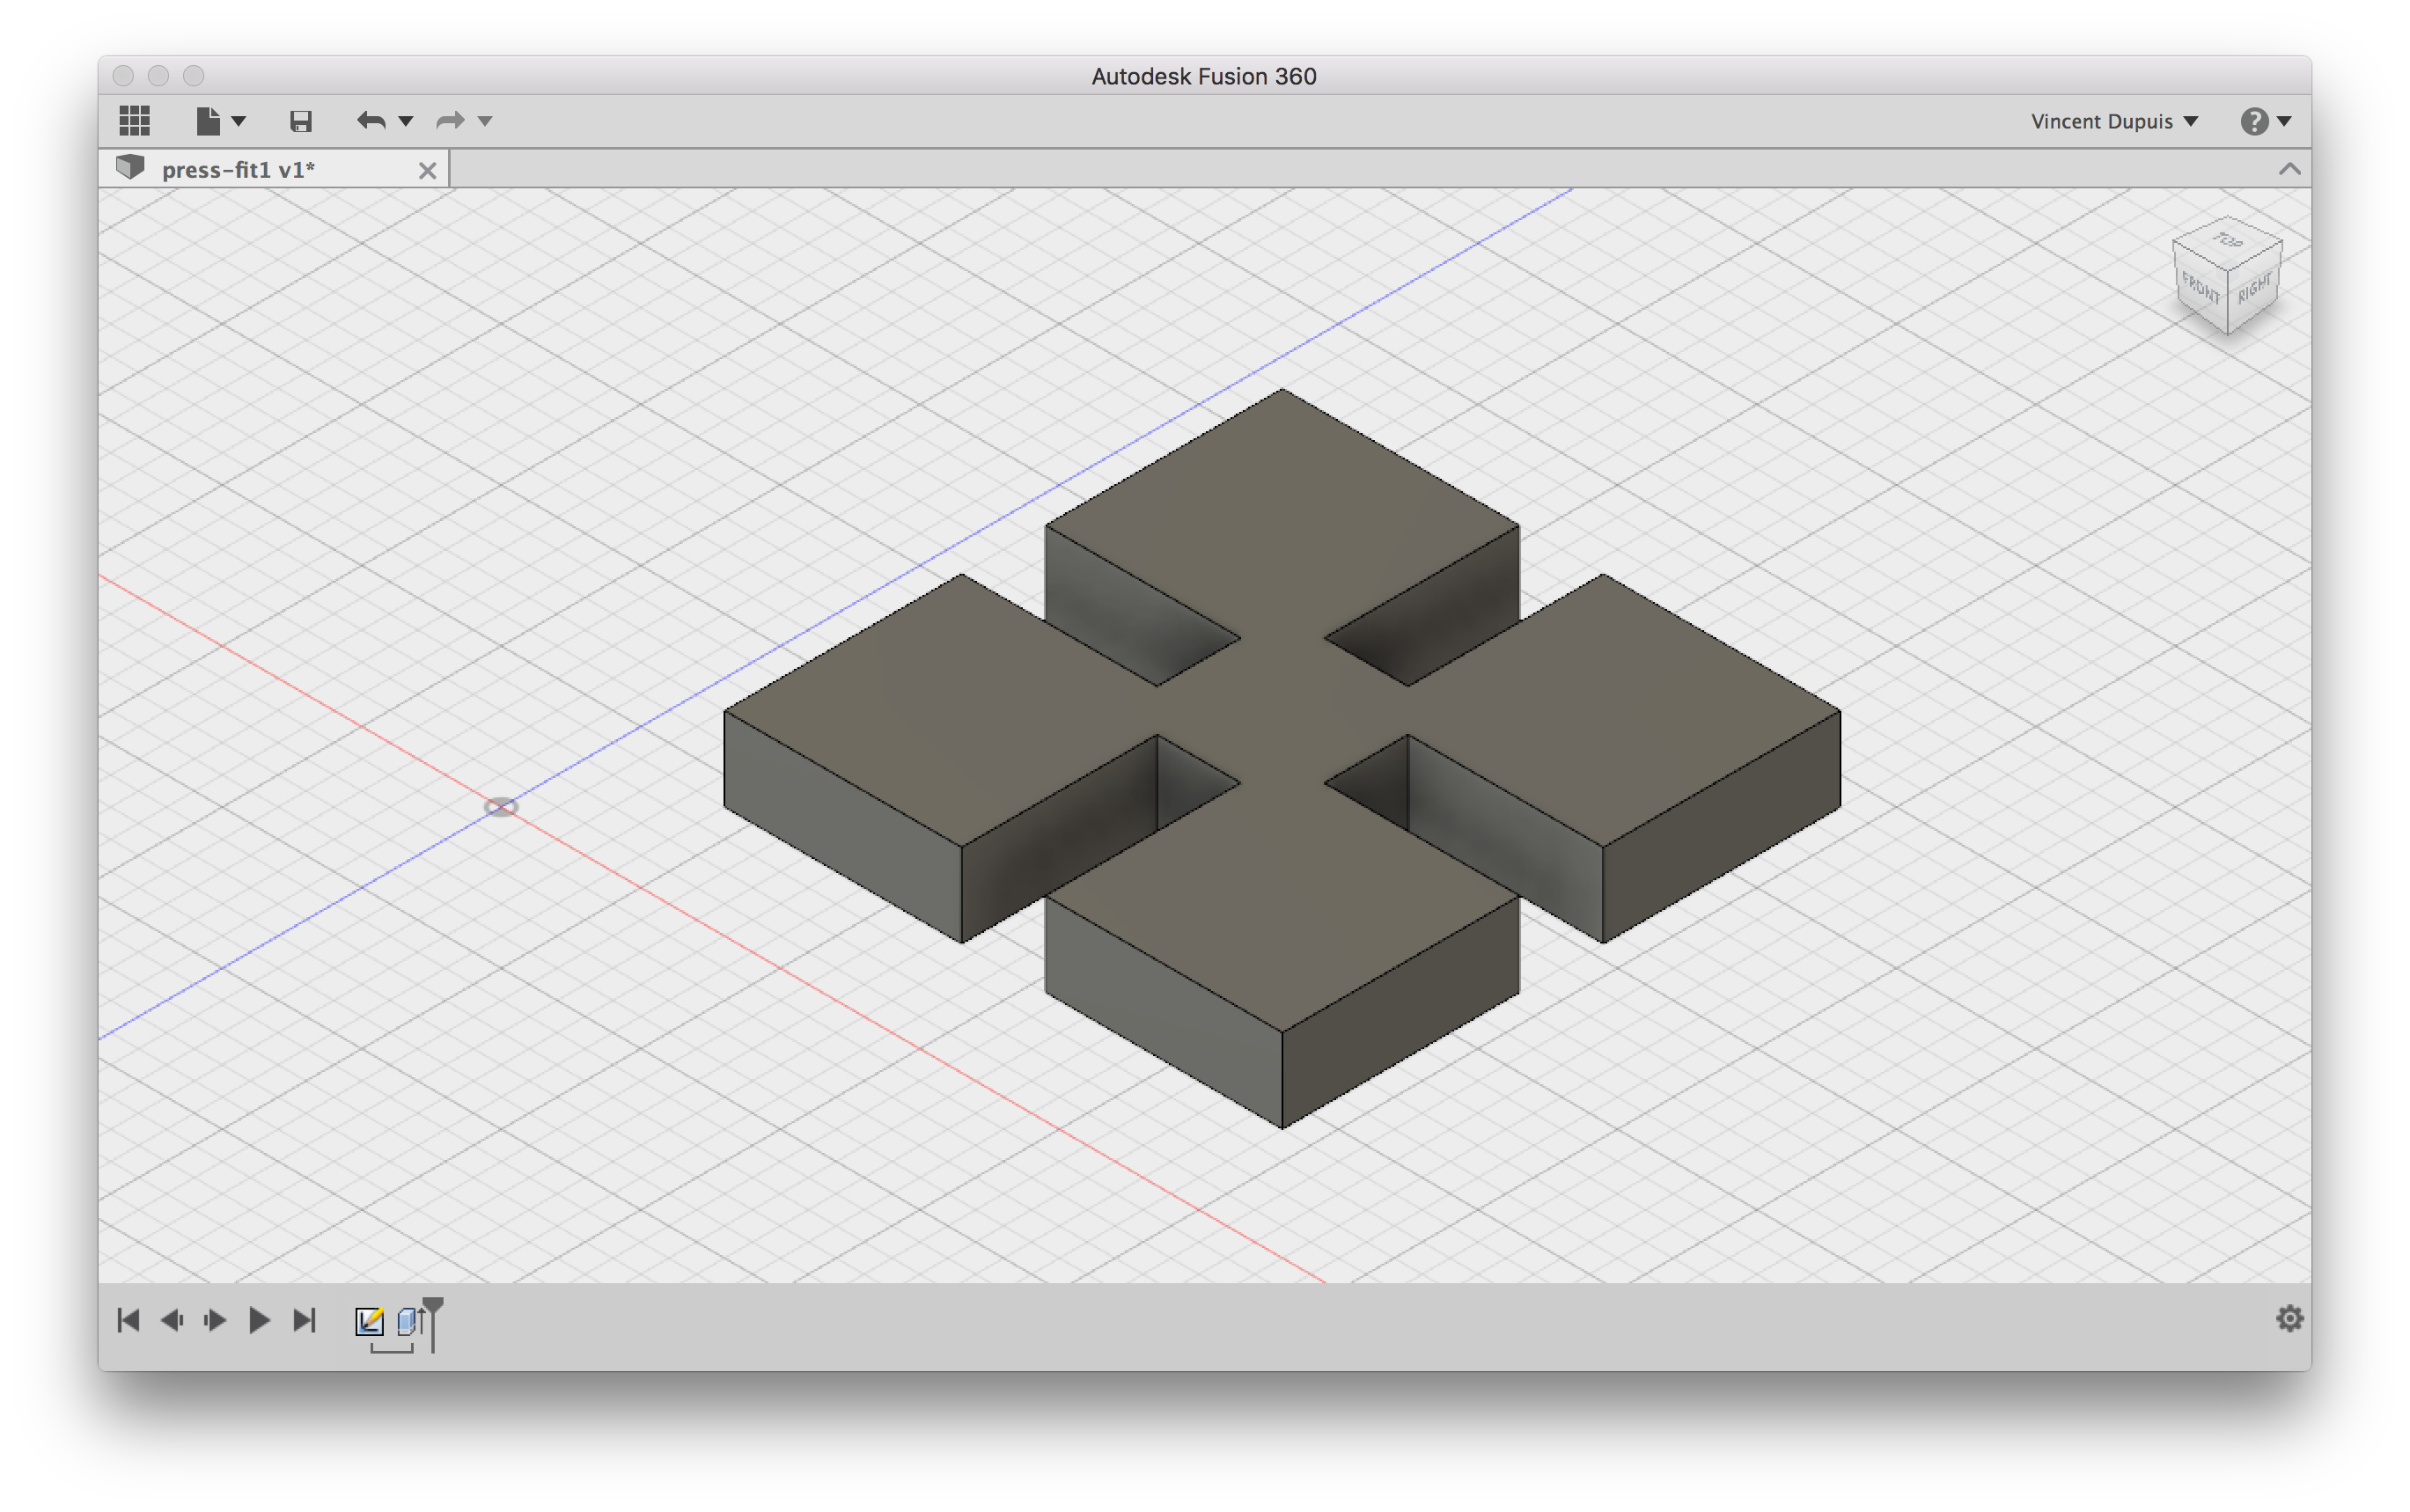Image resolution: width=2410 pixels, height=1512 pixels.
Task: Click the RIGHT face of ViewCube
Action: pos(2254,289)
